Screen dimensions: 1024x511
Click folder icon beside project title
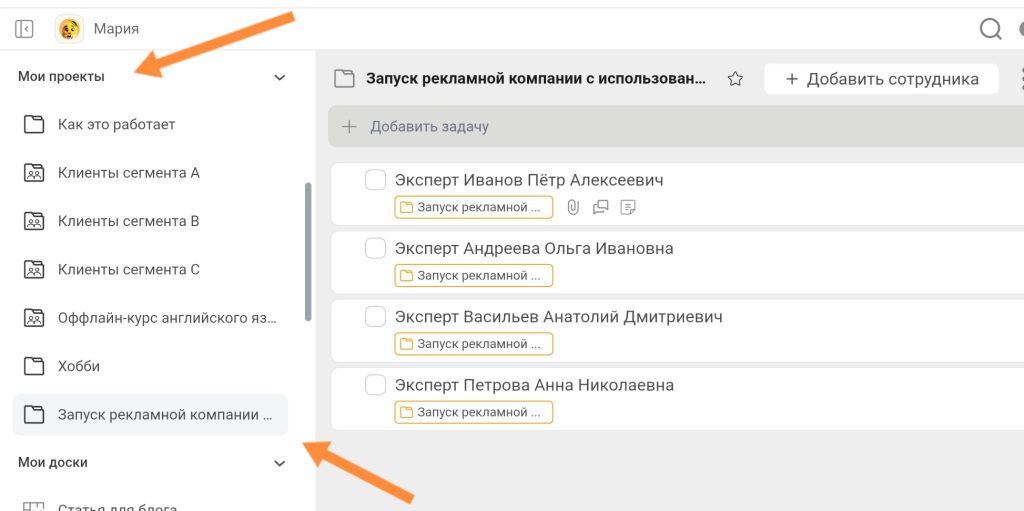click(x=344, y=79)
